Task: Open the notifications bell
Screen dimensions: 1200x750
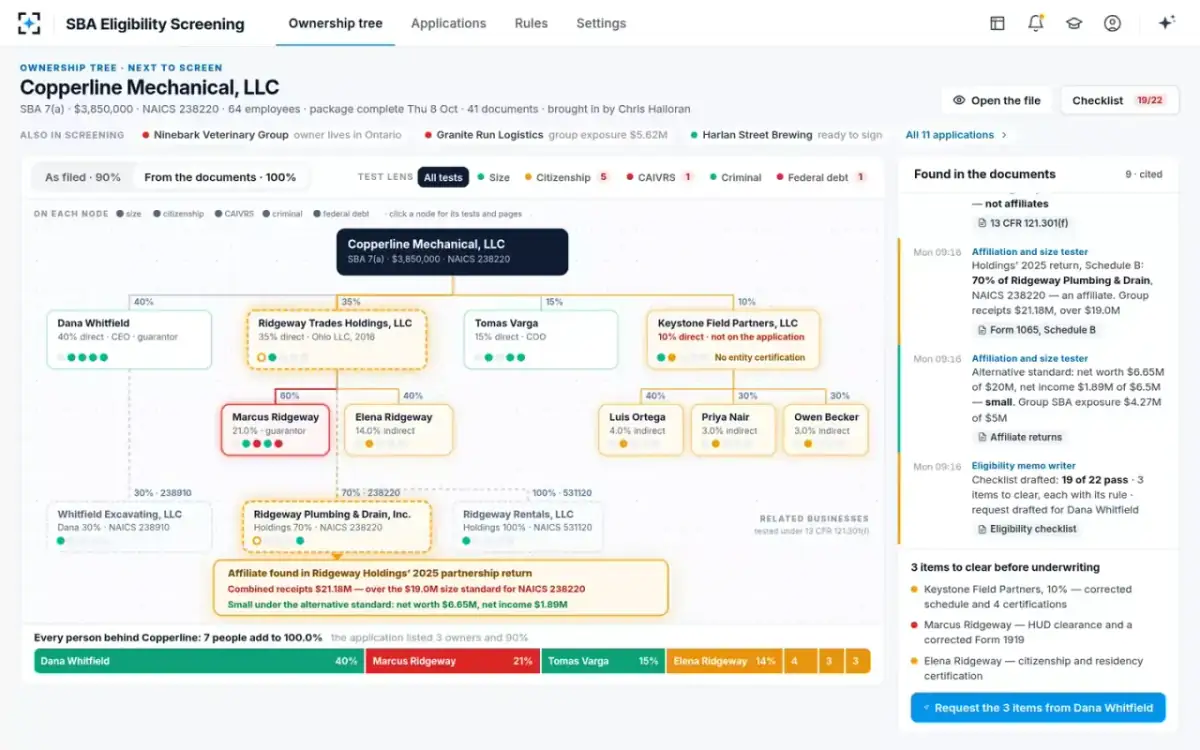Action: [x=1036, y=23]
